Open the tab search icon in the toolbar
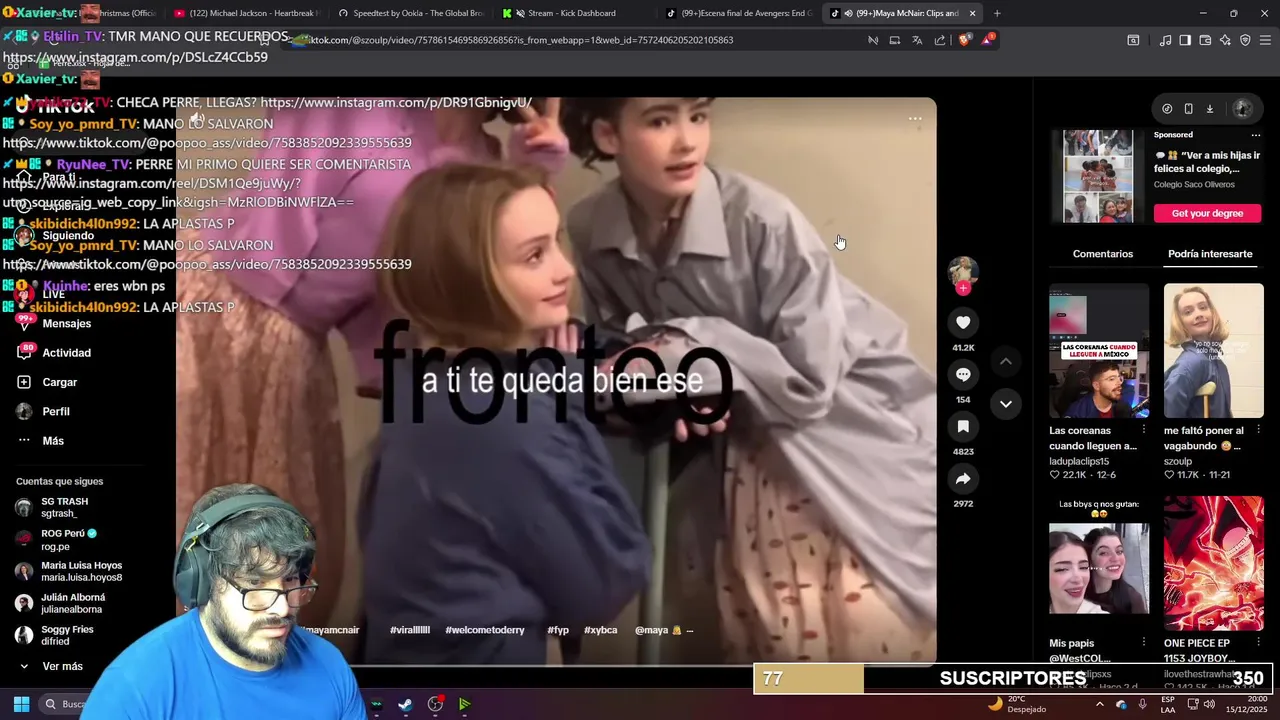This screenshot has width=1280, height=720. coord(1133,40)
